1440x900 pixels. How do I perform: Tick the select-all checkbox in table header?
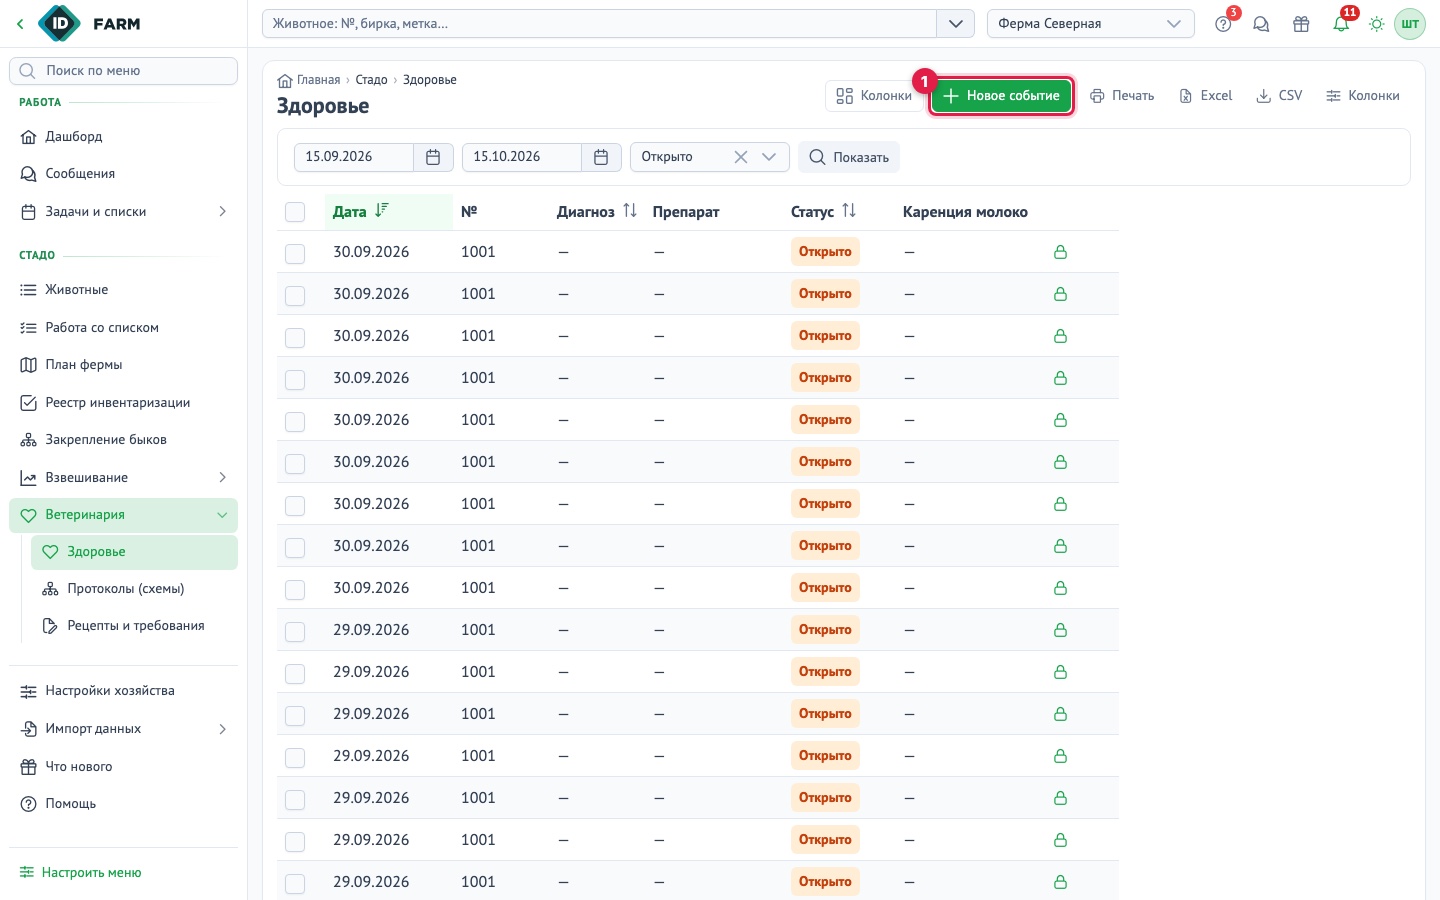295,212
